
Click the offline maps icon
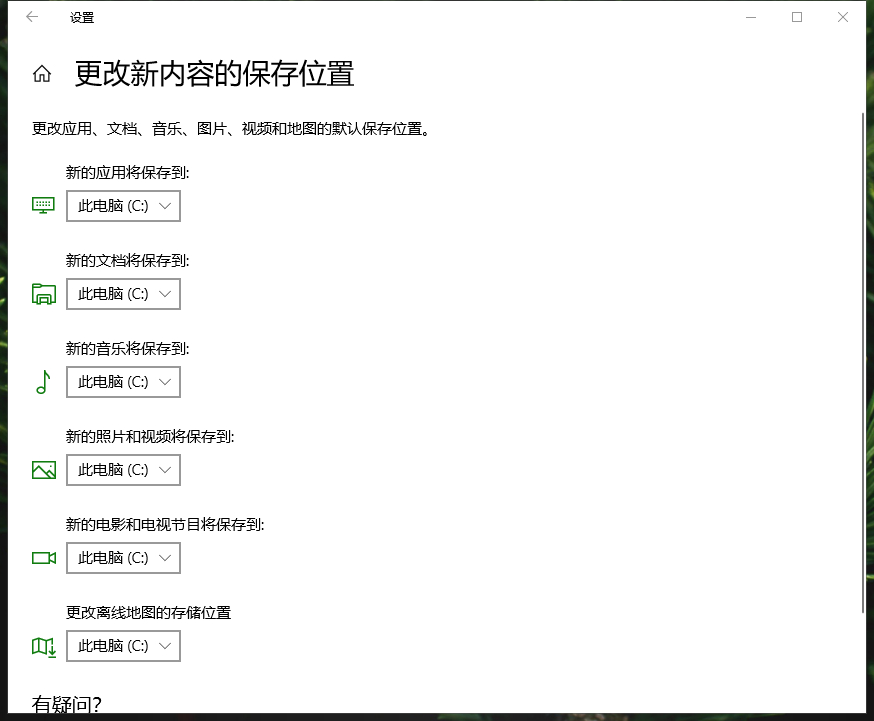[x=43, y=646]
